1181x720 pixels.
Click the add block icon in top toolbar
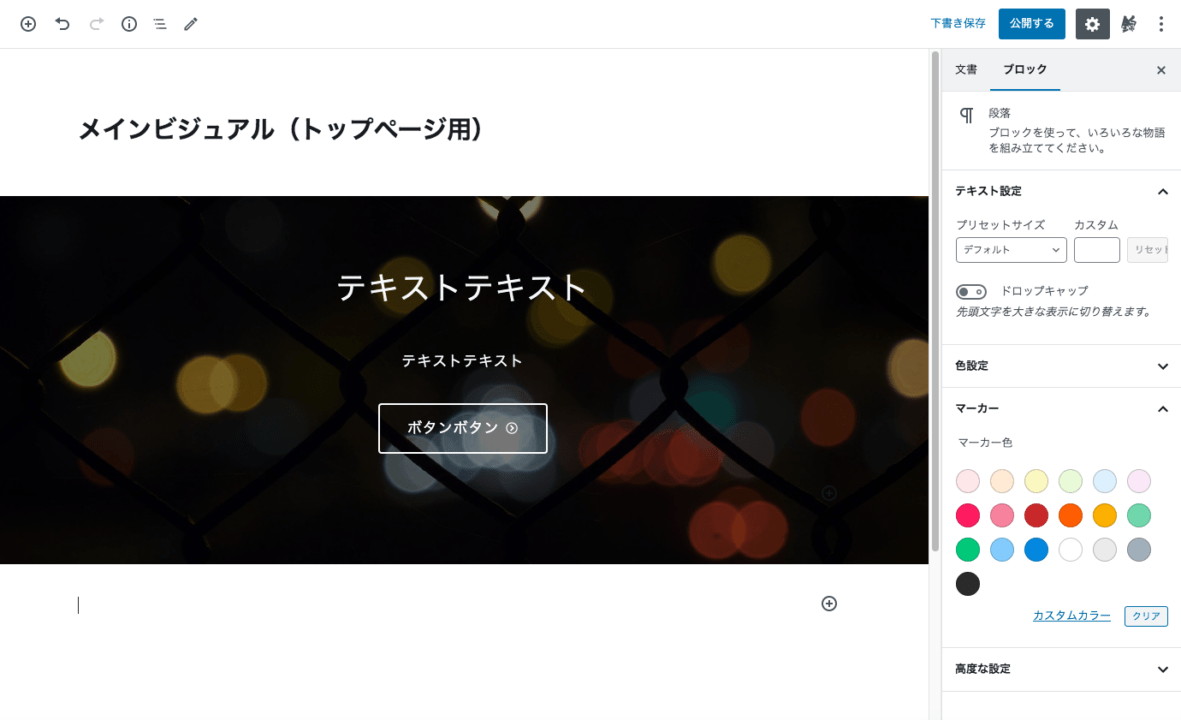click(28, 24)
